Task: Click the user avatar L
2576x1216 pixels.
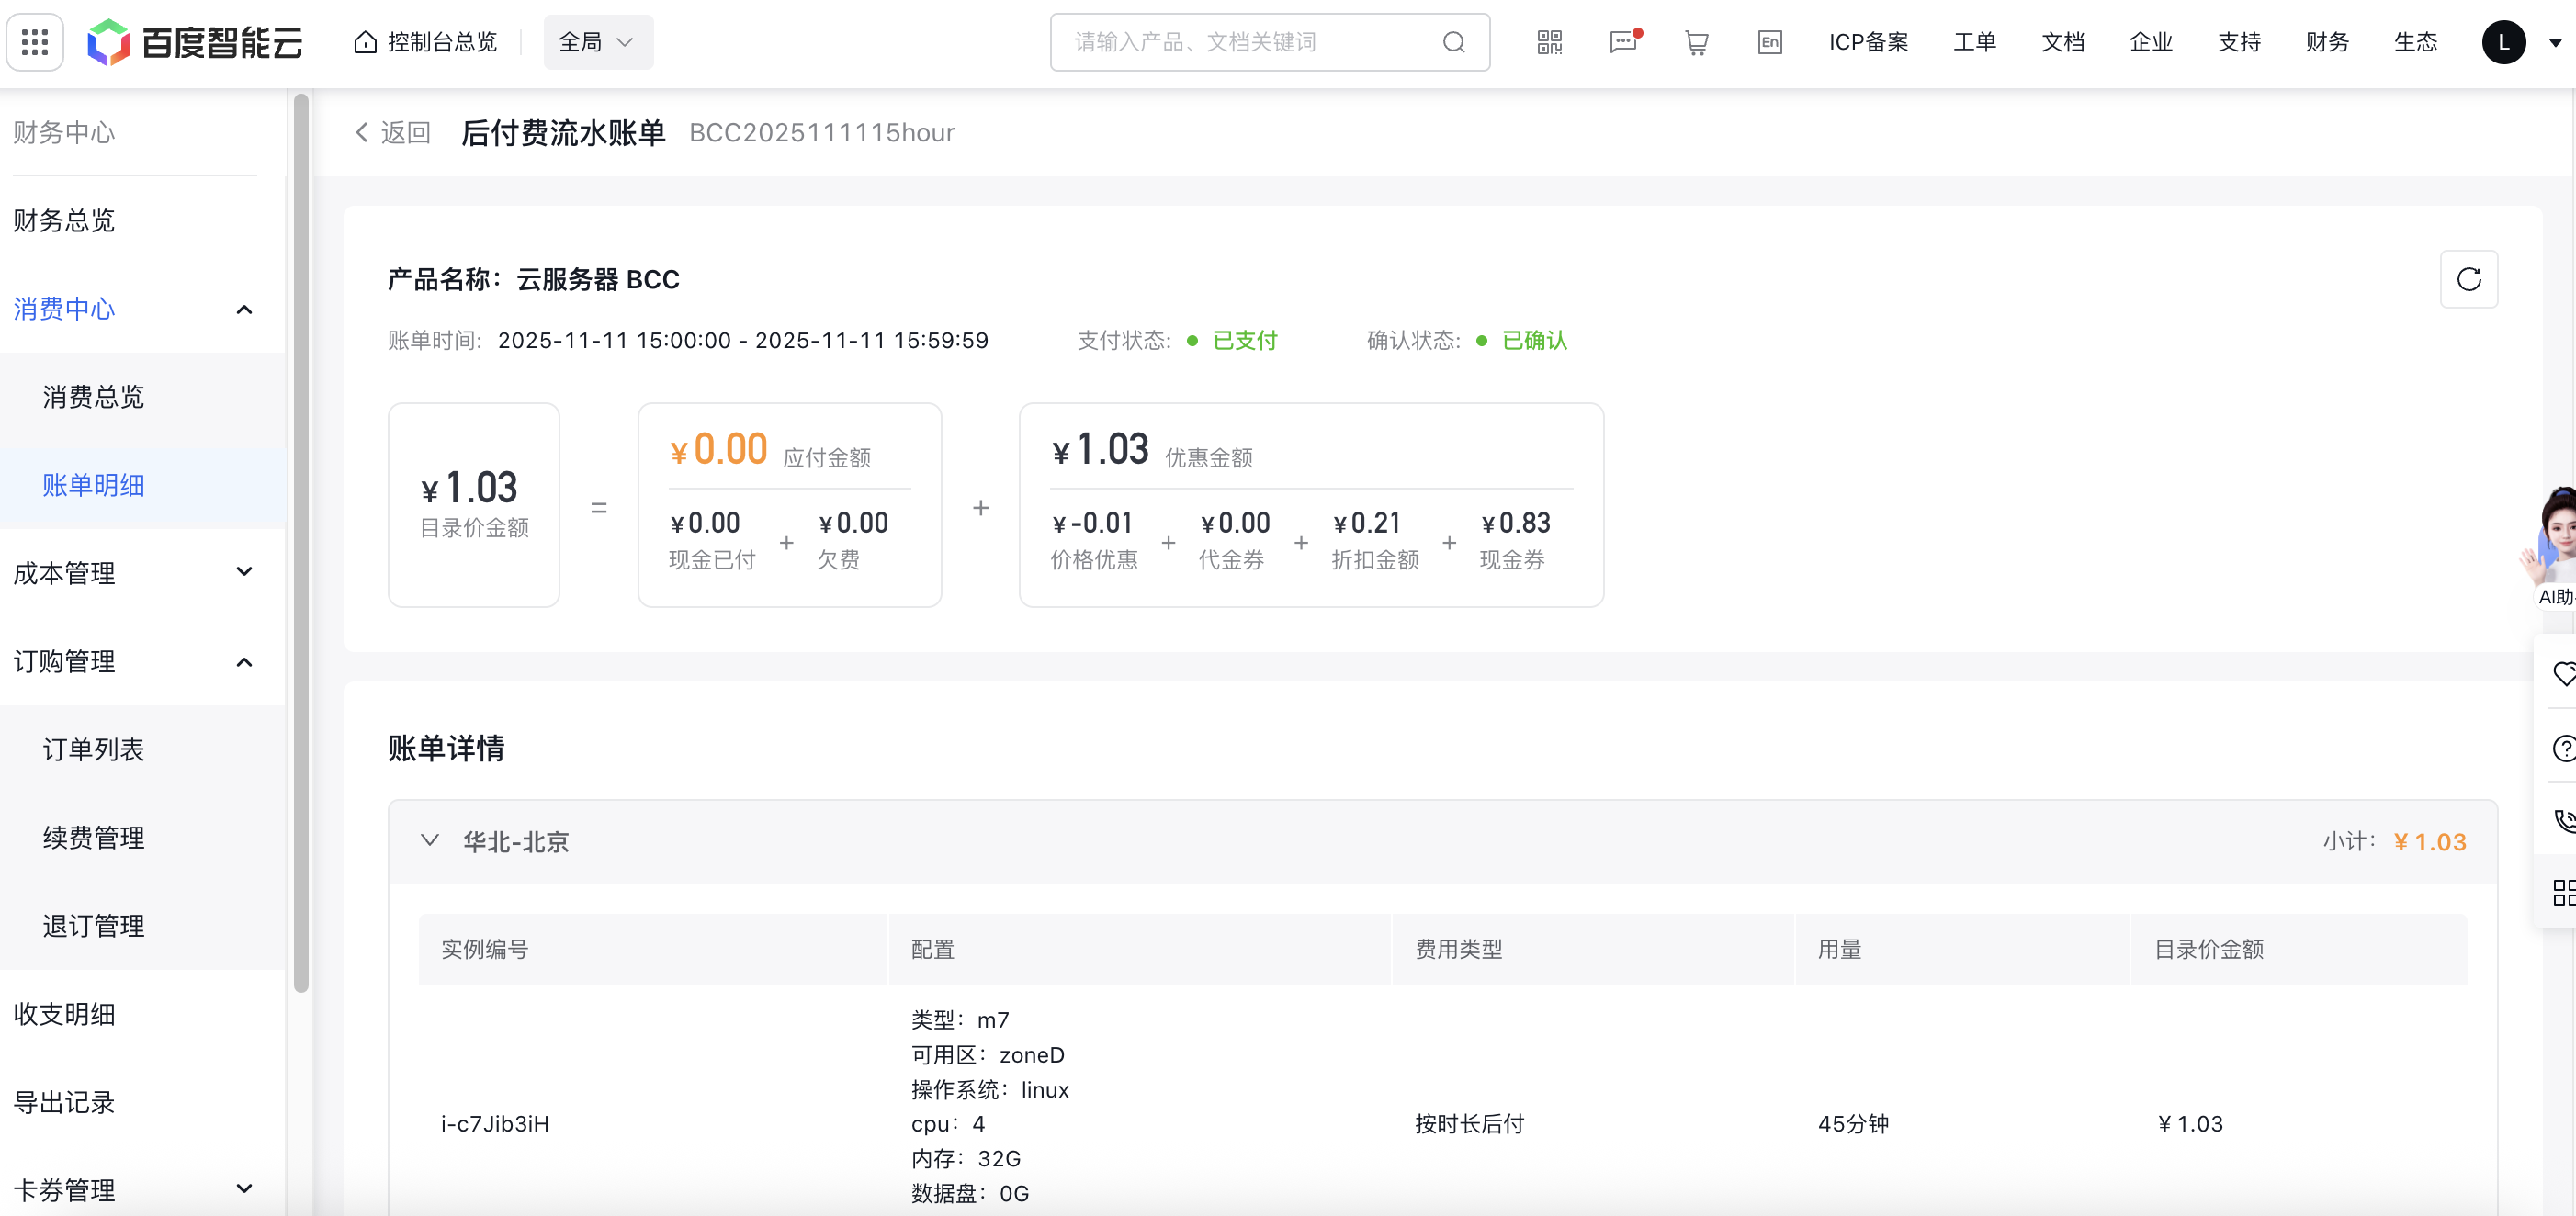Action: pyautogui.click(x=2504, y=42)
